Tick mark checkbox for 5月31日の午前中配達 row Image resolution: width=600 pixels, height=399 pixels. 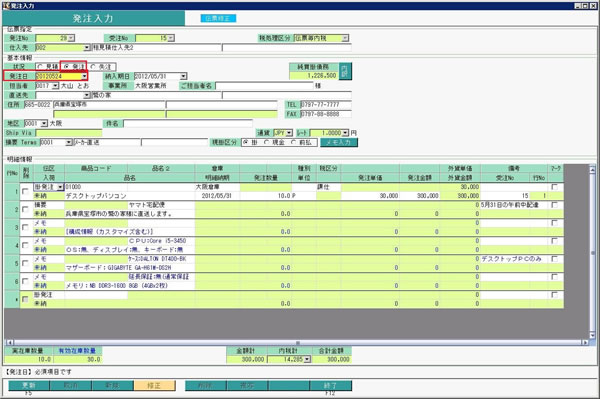pos(554,205)
